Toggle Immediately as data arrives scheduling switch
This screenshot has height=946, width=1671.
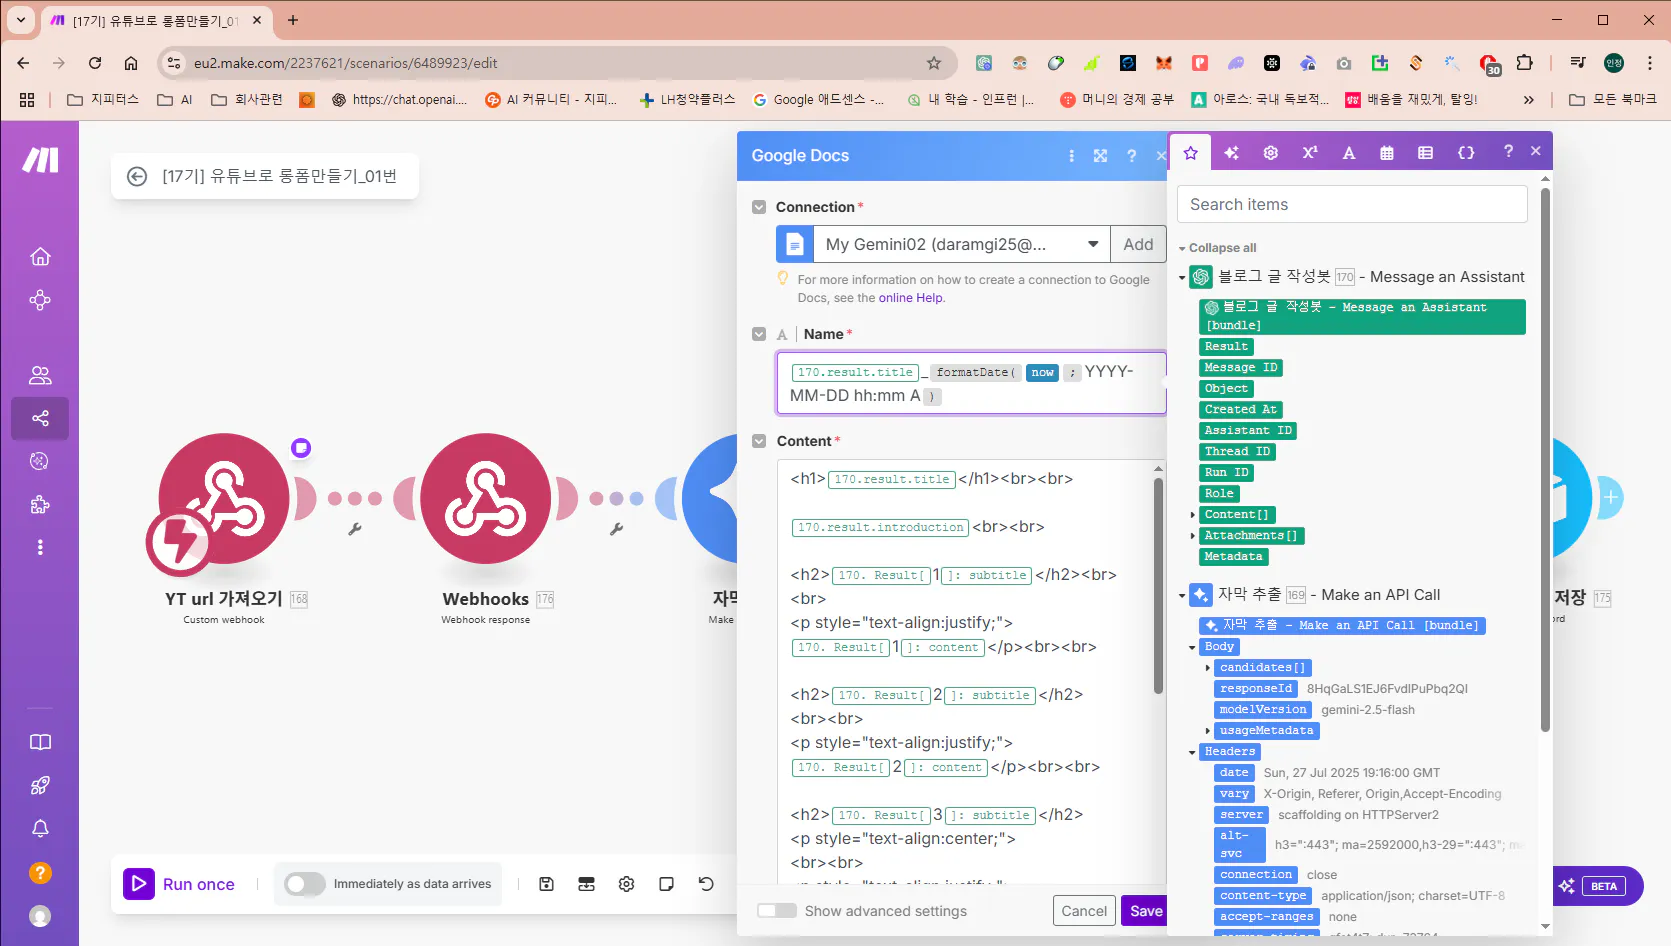pyautogui.click(x=304, y=884)
